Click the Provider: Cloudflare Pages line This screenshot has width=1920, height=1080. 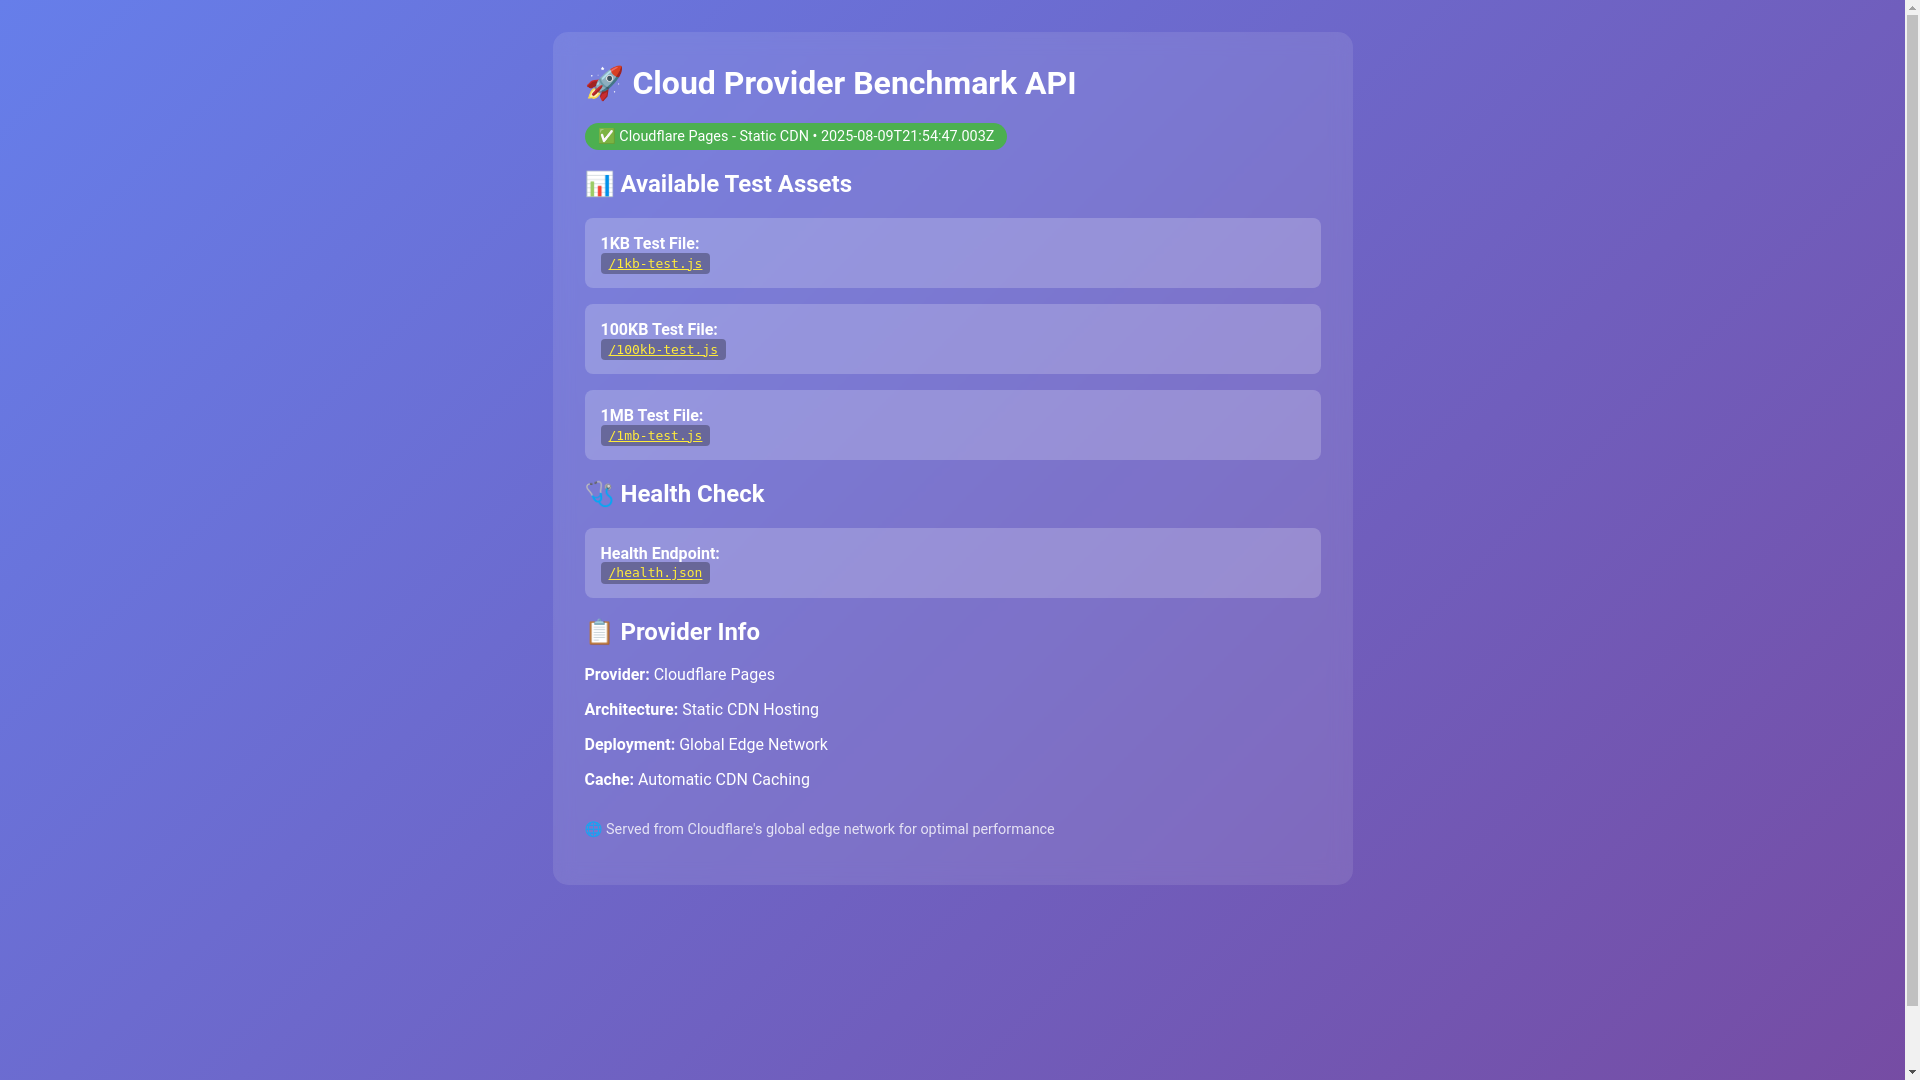[x=680, y=675]
